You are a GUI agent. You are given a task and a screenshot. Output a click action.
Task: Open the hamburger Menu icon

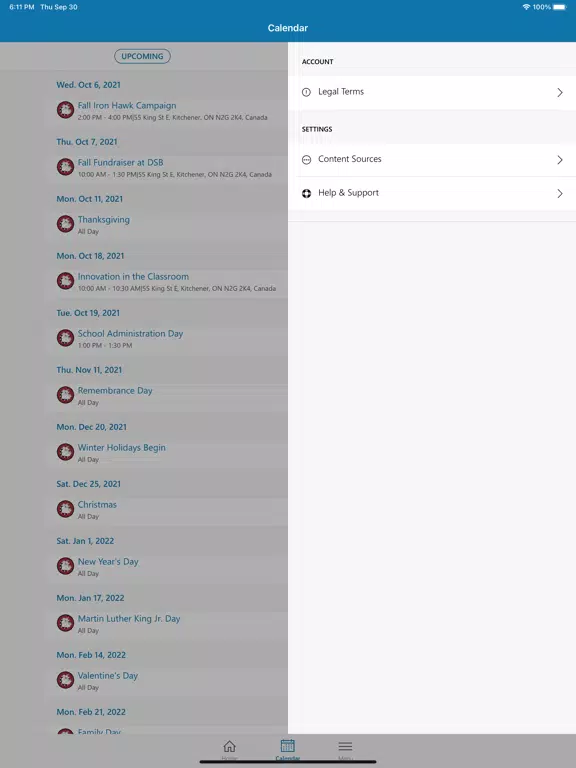pos(345,746)
